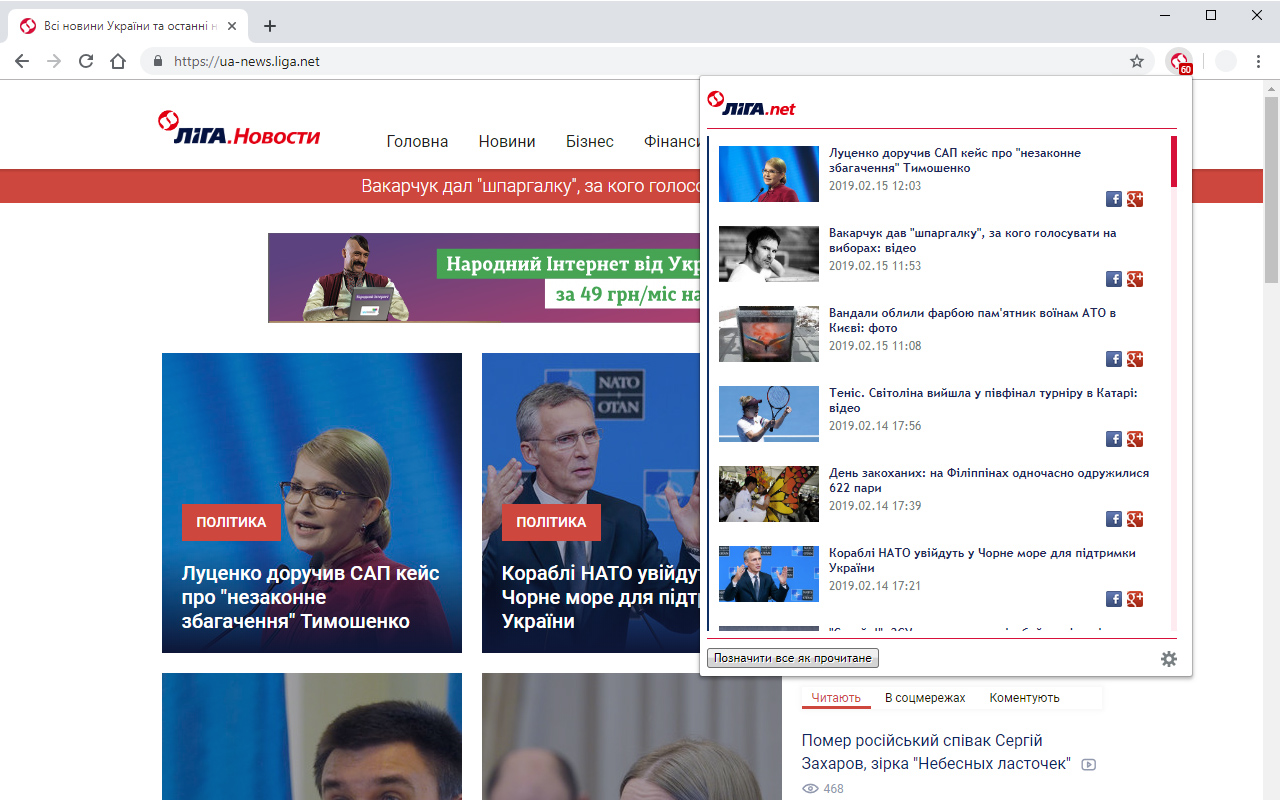The height and width of the screenshot is (800, 1280).
Task: Share Світоліна теніс news on Google+
Action: coord(1135,439)
